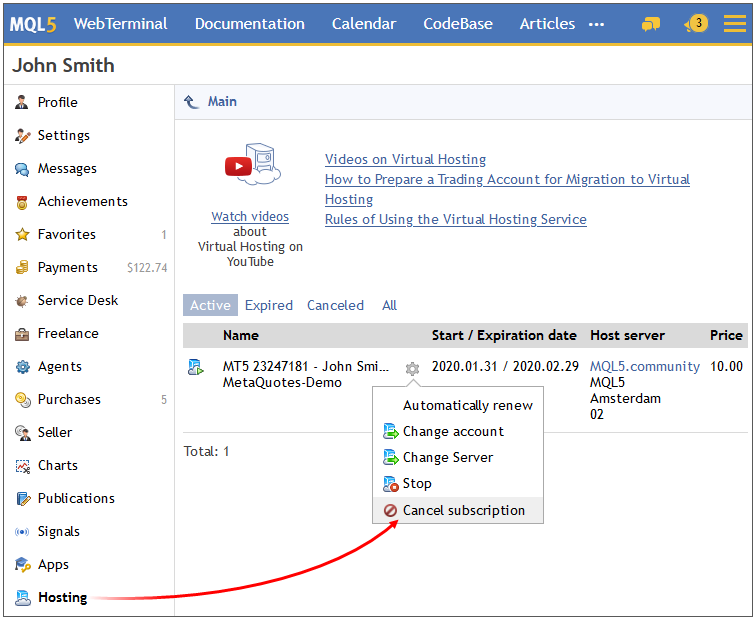
Task: Click the Favorites count 1
Action: click(x=164, y=235)
